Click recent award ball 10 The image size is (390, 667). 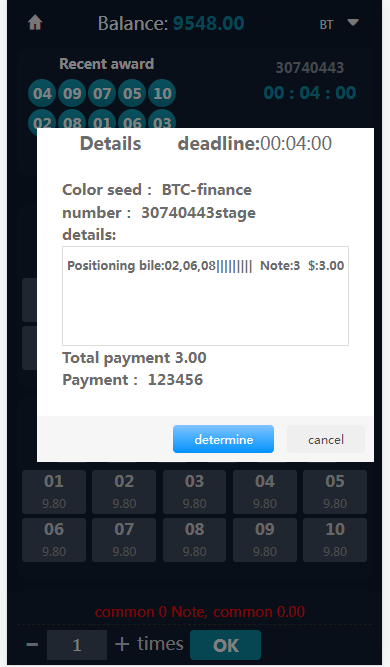click(162, 93)
